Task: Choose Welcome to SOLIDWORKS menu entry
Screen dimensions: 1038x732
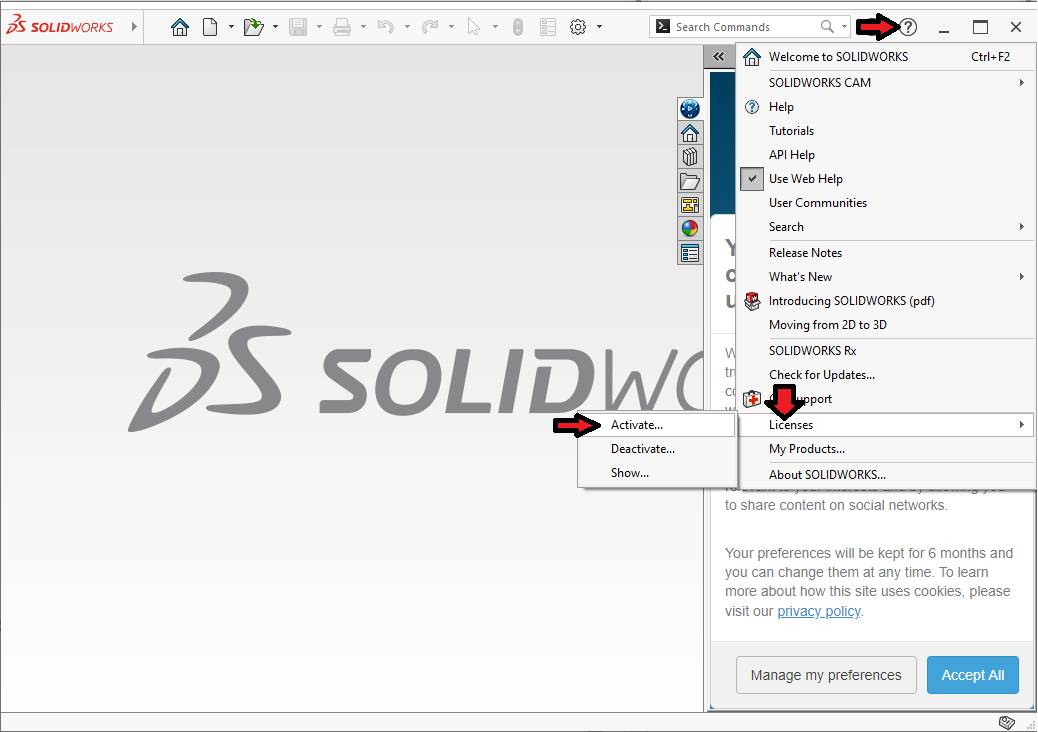Action: click(x=885, y=57)
